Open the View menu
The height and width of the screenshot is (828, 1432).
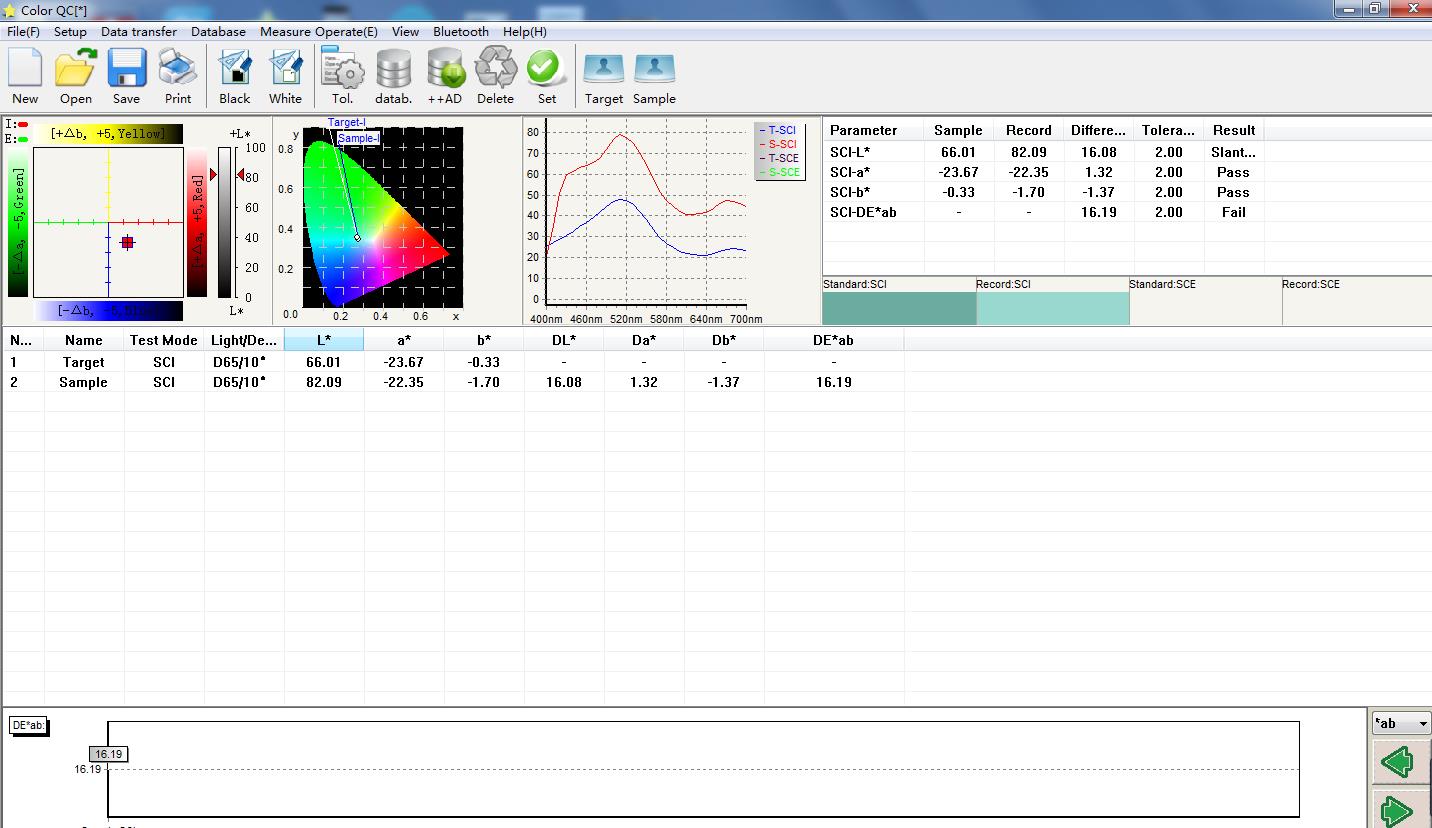tap(405, 32)
